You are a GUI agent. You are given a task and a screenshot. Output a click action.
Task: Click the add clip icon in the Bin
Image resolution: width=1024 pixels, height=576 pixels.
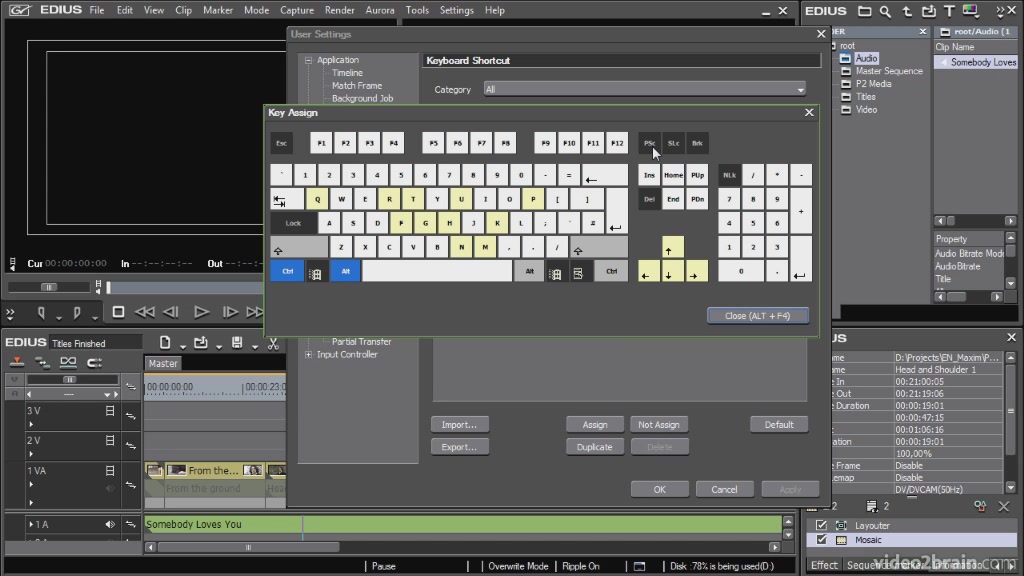(x=929, y=11)
